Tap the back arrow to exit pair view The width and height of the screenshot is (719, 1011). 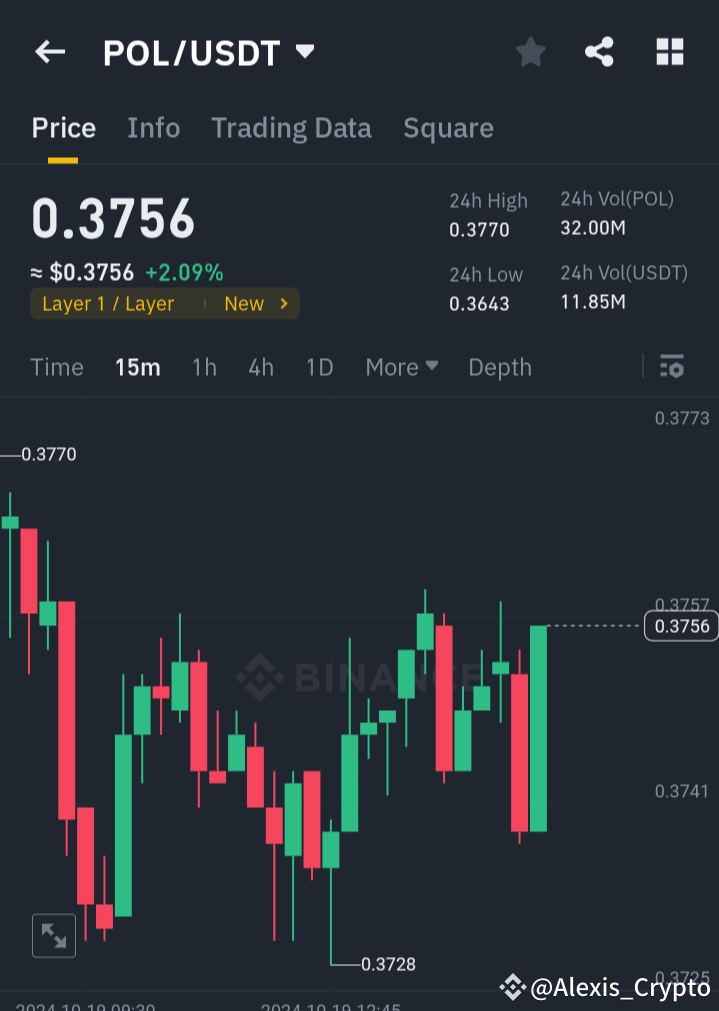(x=49, y=52)
